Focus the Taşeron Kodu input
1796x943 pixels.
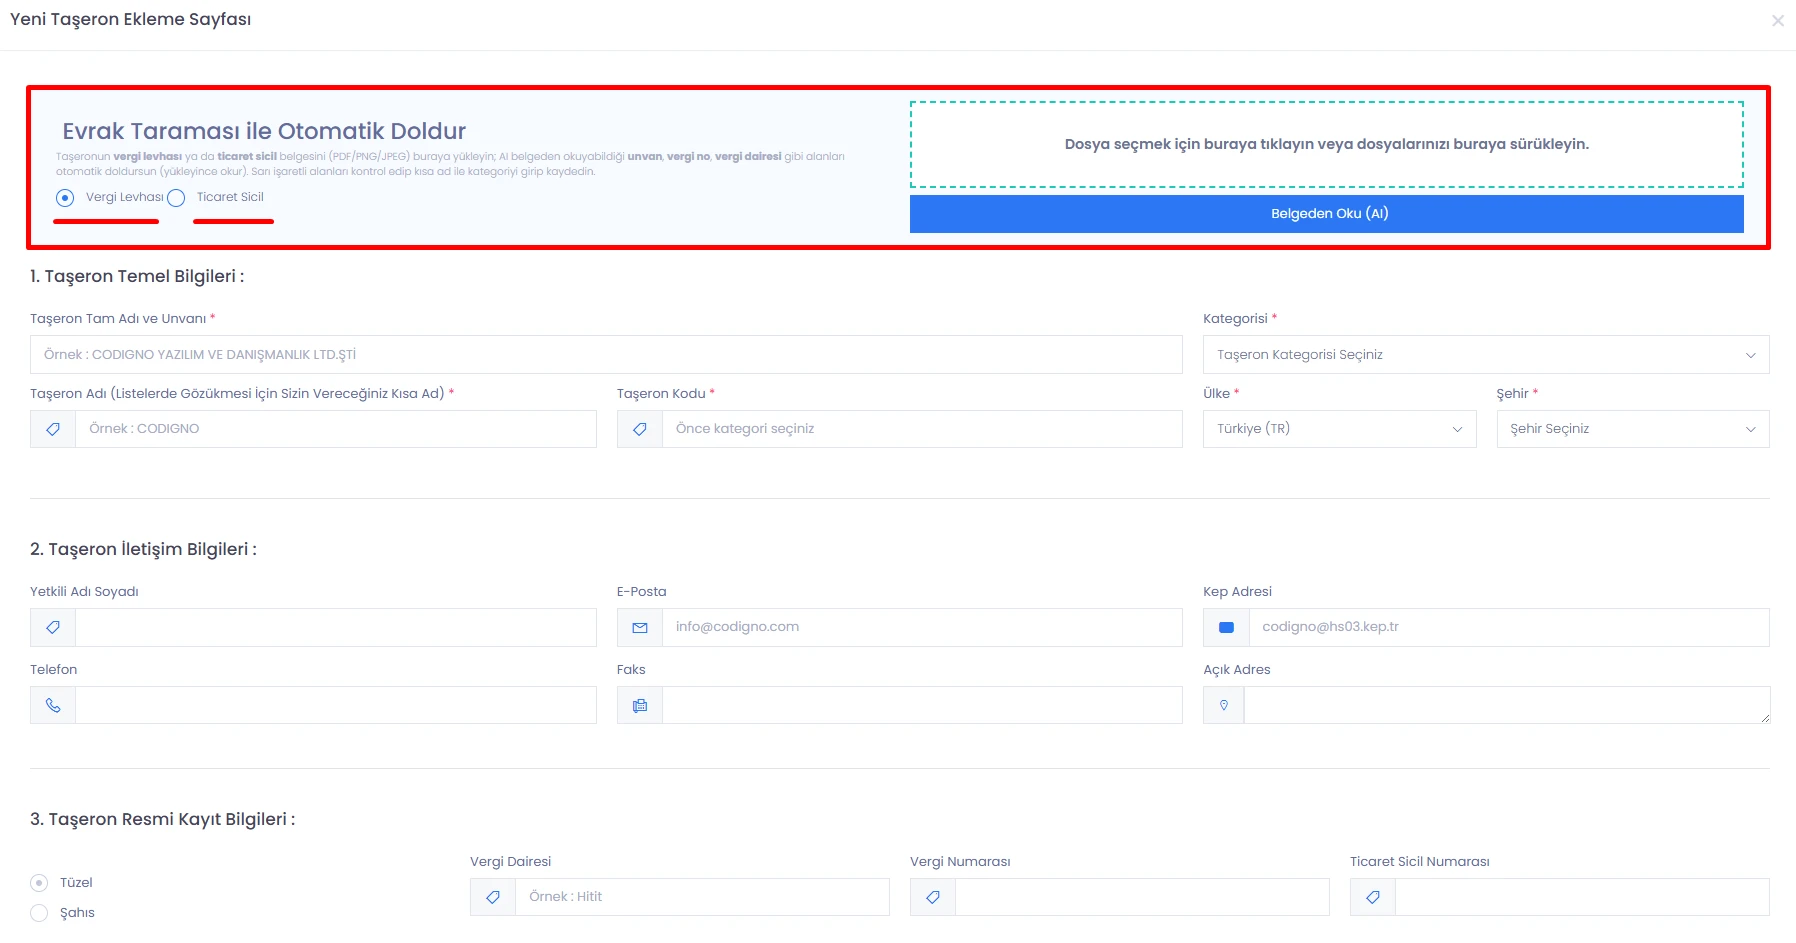tap(922, 429)
